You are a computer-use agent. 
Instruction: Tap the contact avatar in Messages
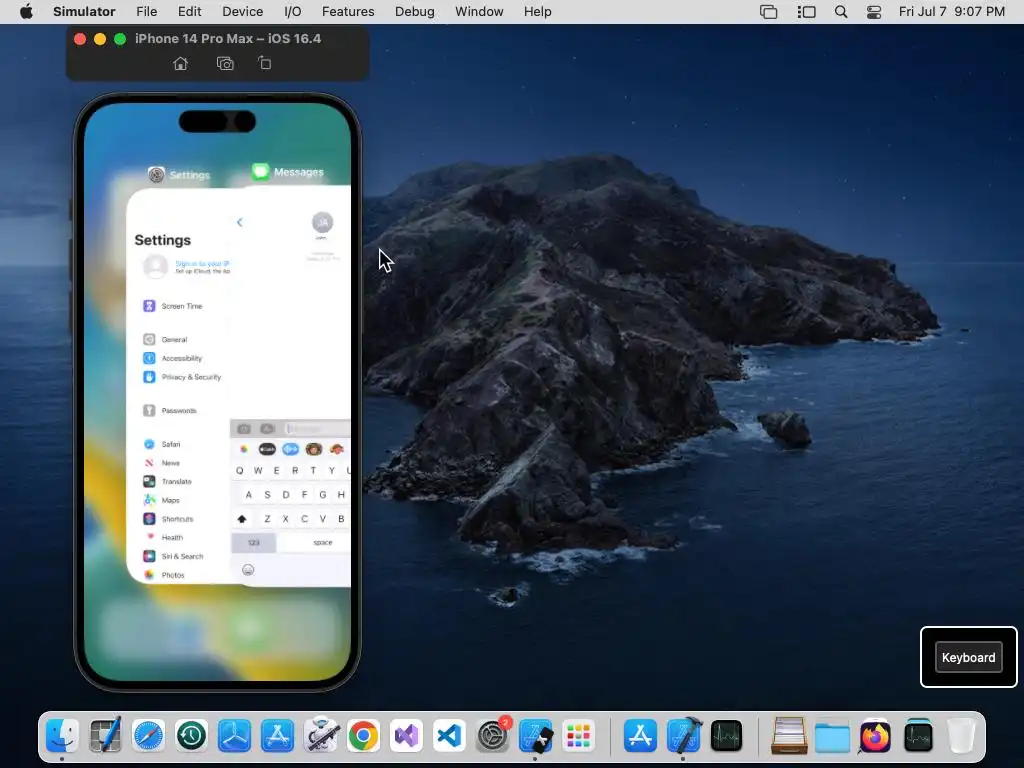[x=322, y=222]
